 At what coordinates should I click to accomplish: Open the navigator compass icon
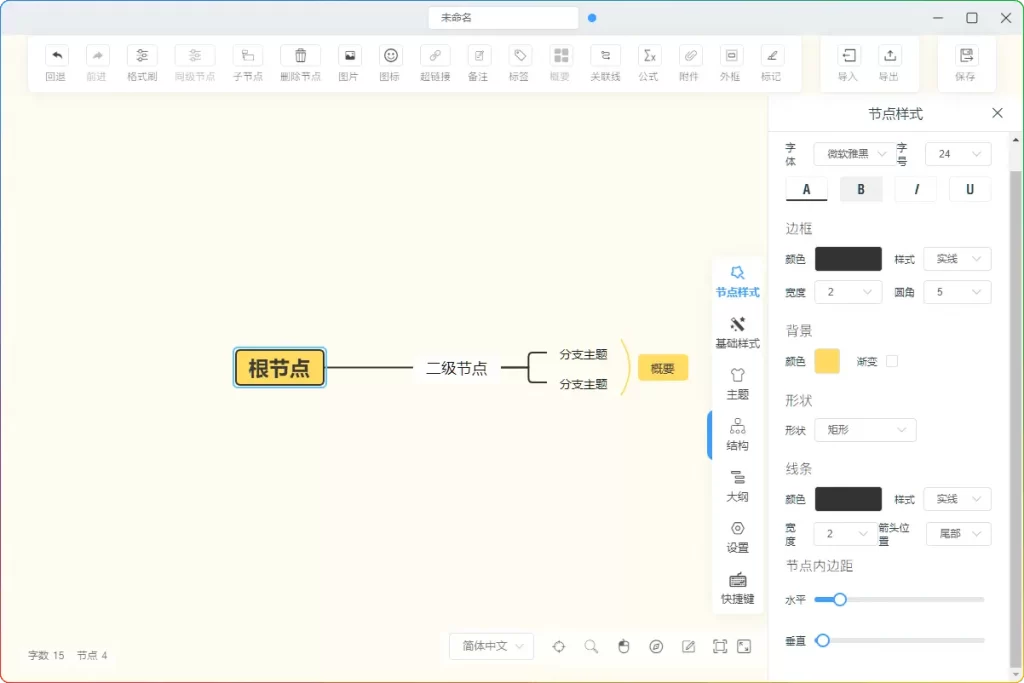[x=656, y=646]
